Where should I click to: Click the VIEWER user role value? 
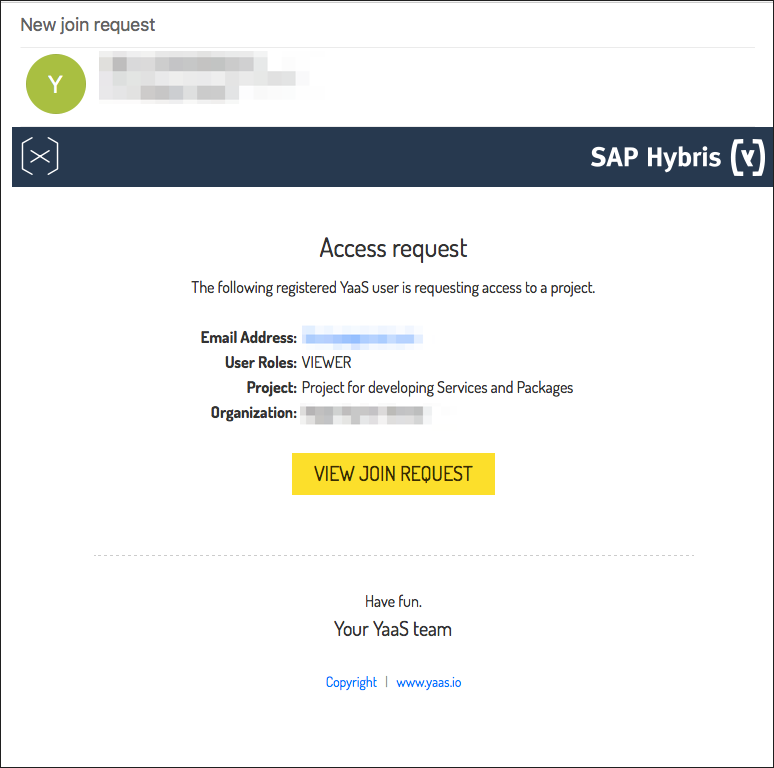326,363
